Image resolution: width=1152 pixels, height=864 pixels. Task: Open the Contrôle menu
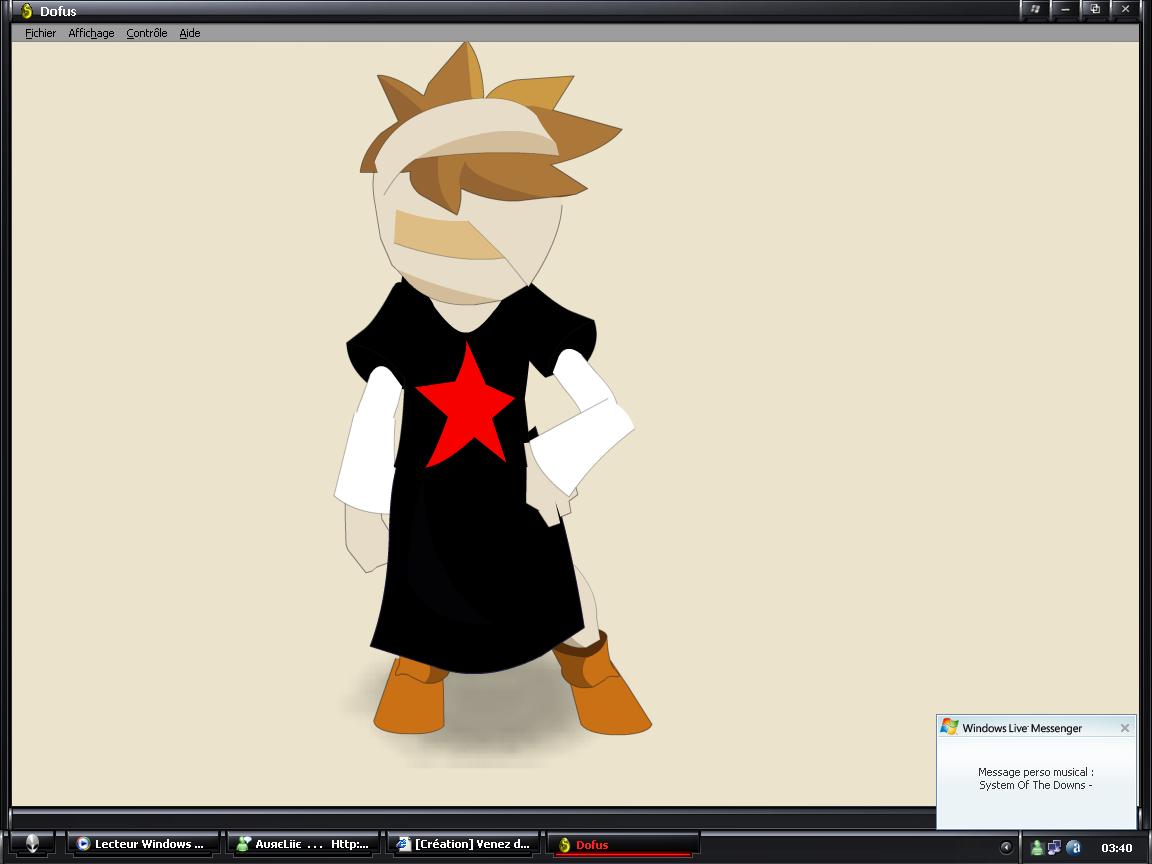(147, 33)
